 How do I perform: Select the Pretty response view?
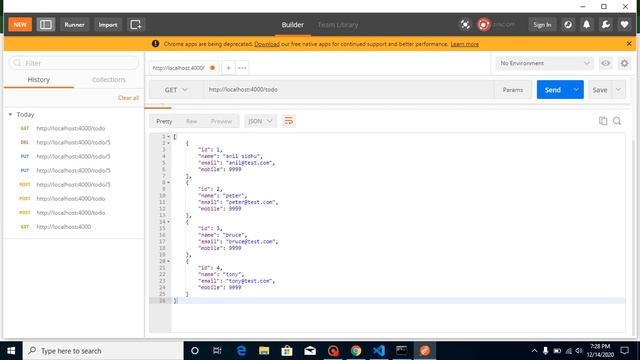pyautogui.click(x=164, y=121)
